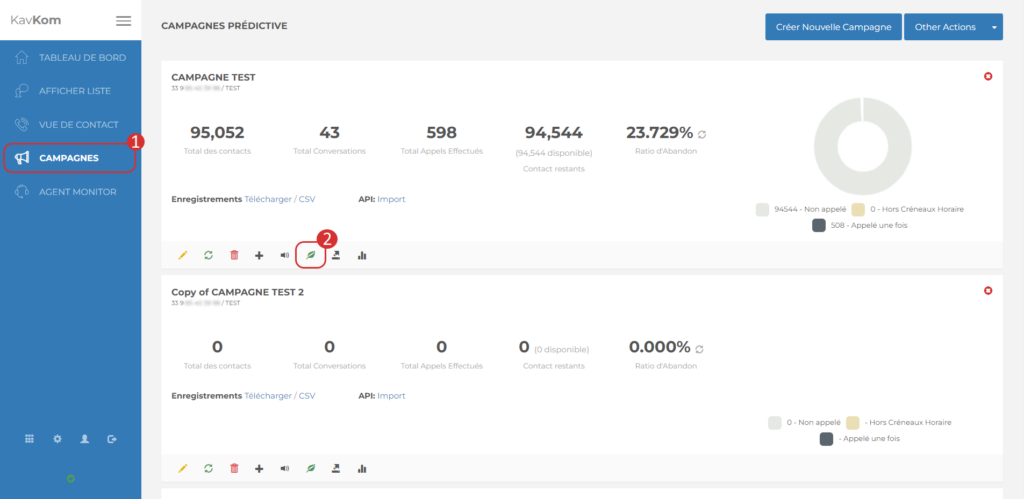1024x499 pixels.
Task: Open the settings gear in the sidebar footer
Action: click(x=57, y=438)
